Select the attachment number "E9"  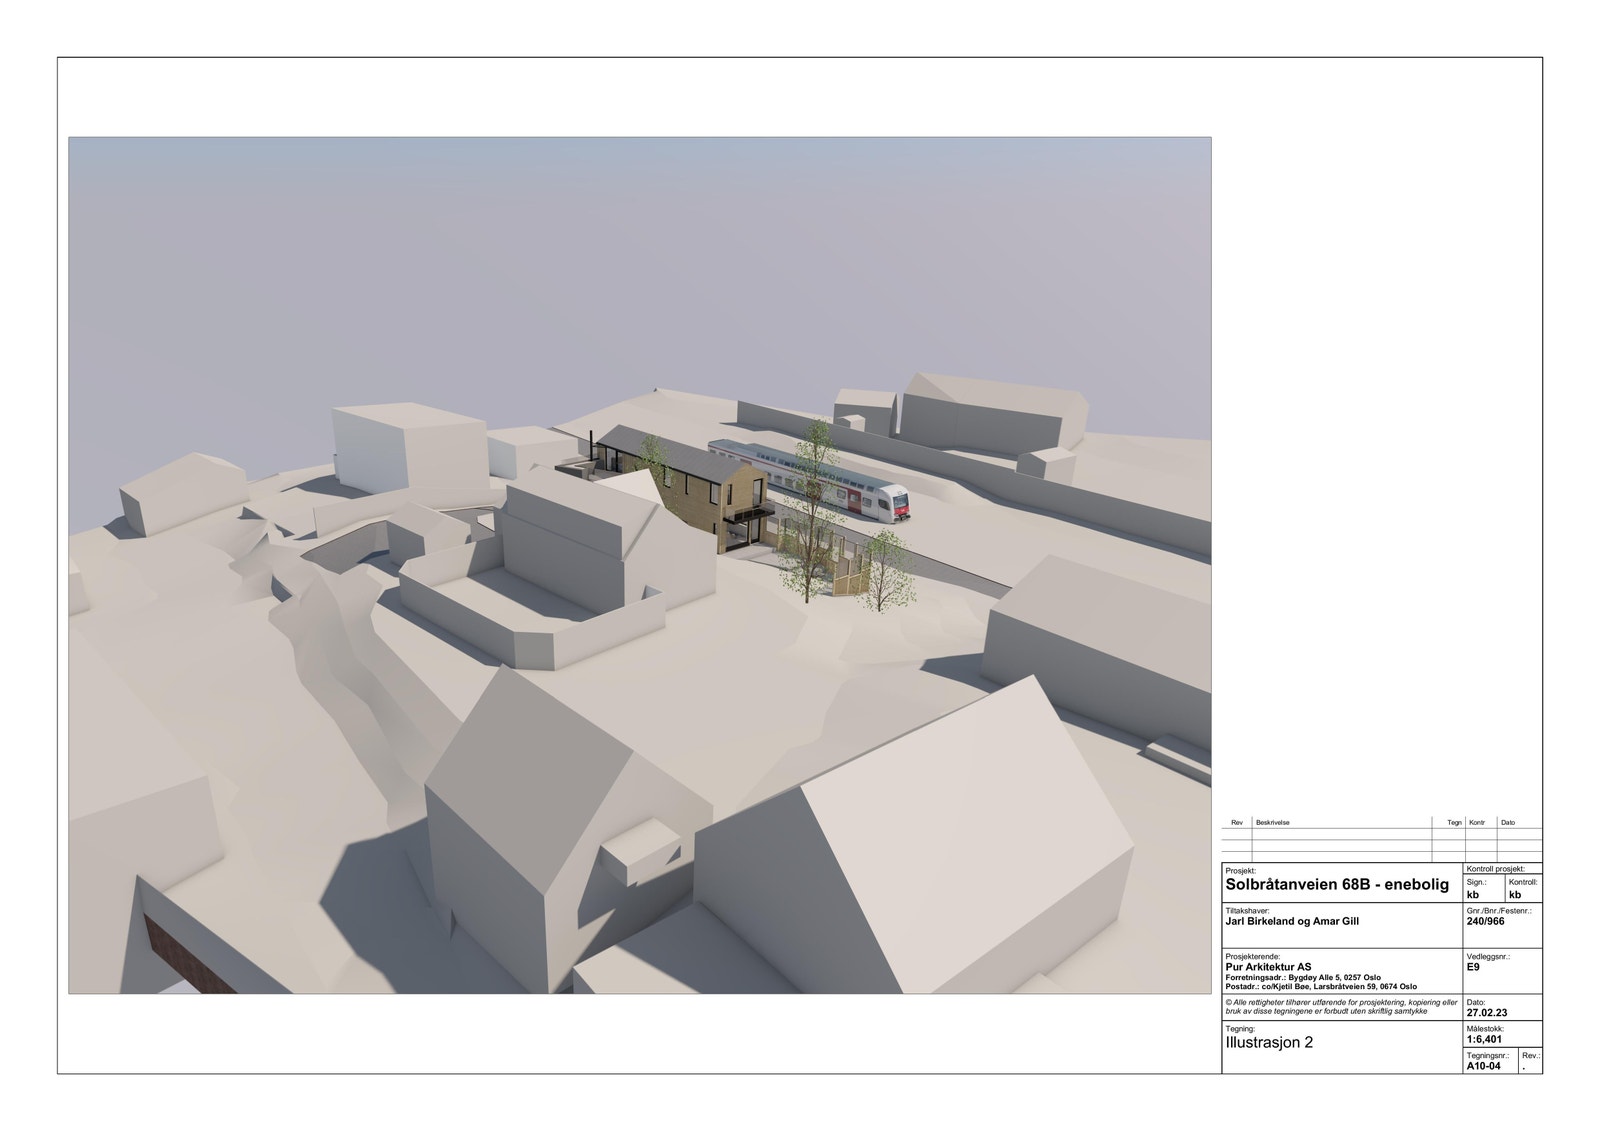[x=1474, y=967]
